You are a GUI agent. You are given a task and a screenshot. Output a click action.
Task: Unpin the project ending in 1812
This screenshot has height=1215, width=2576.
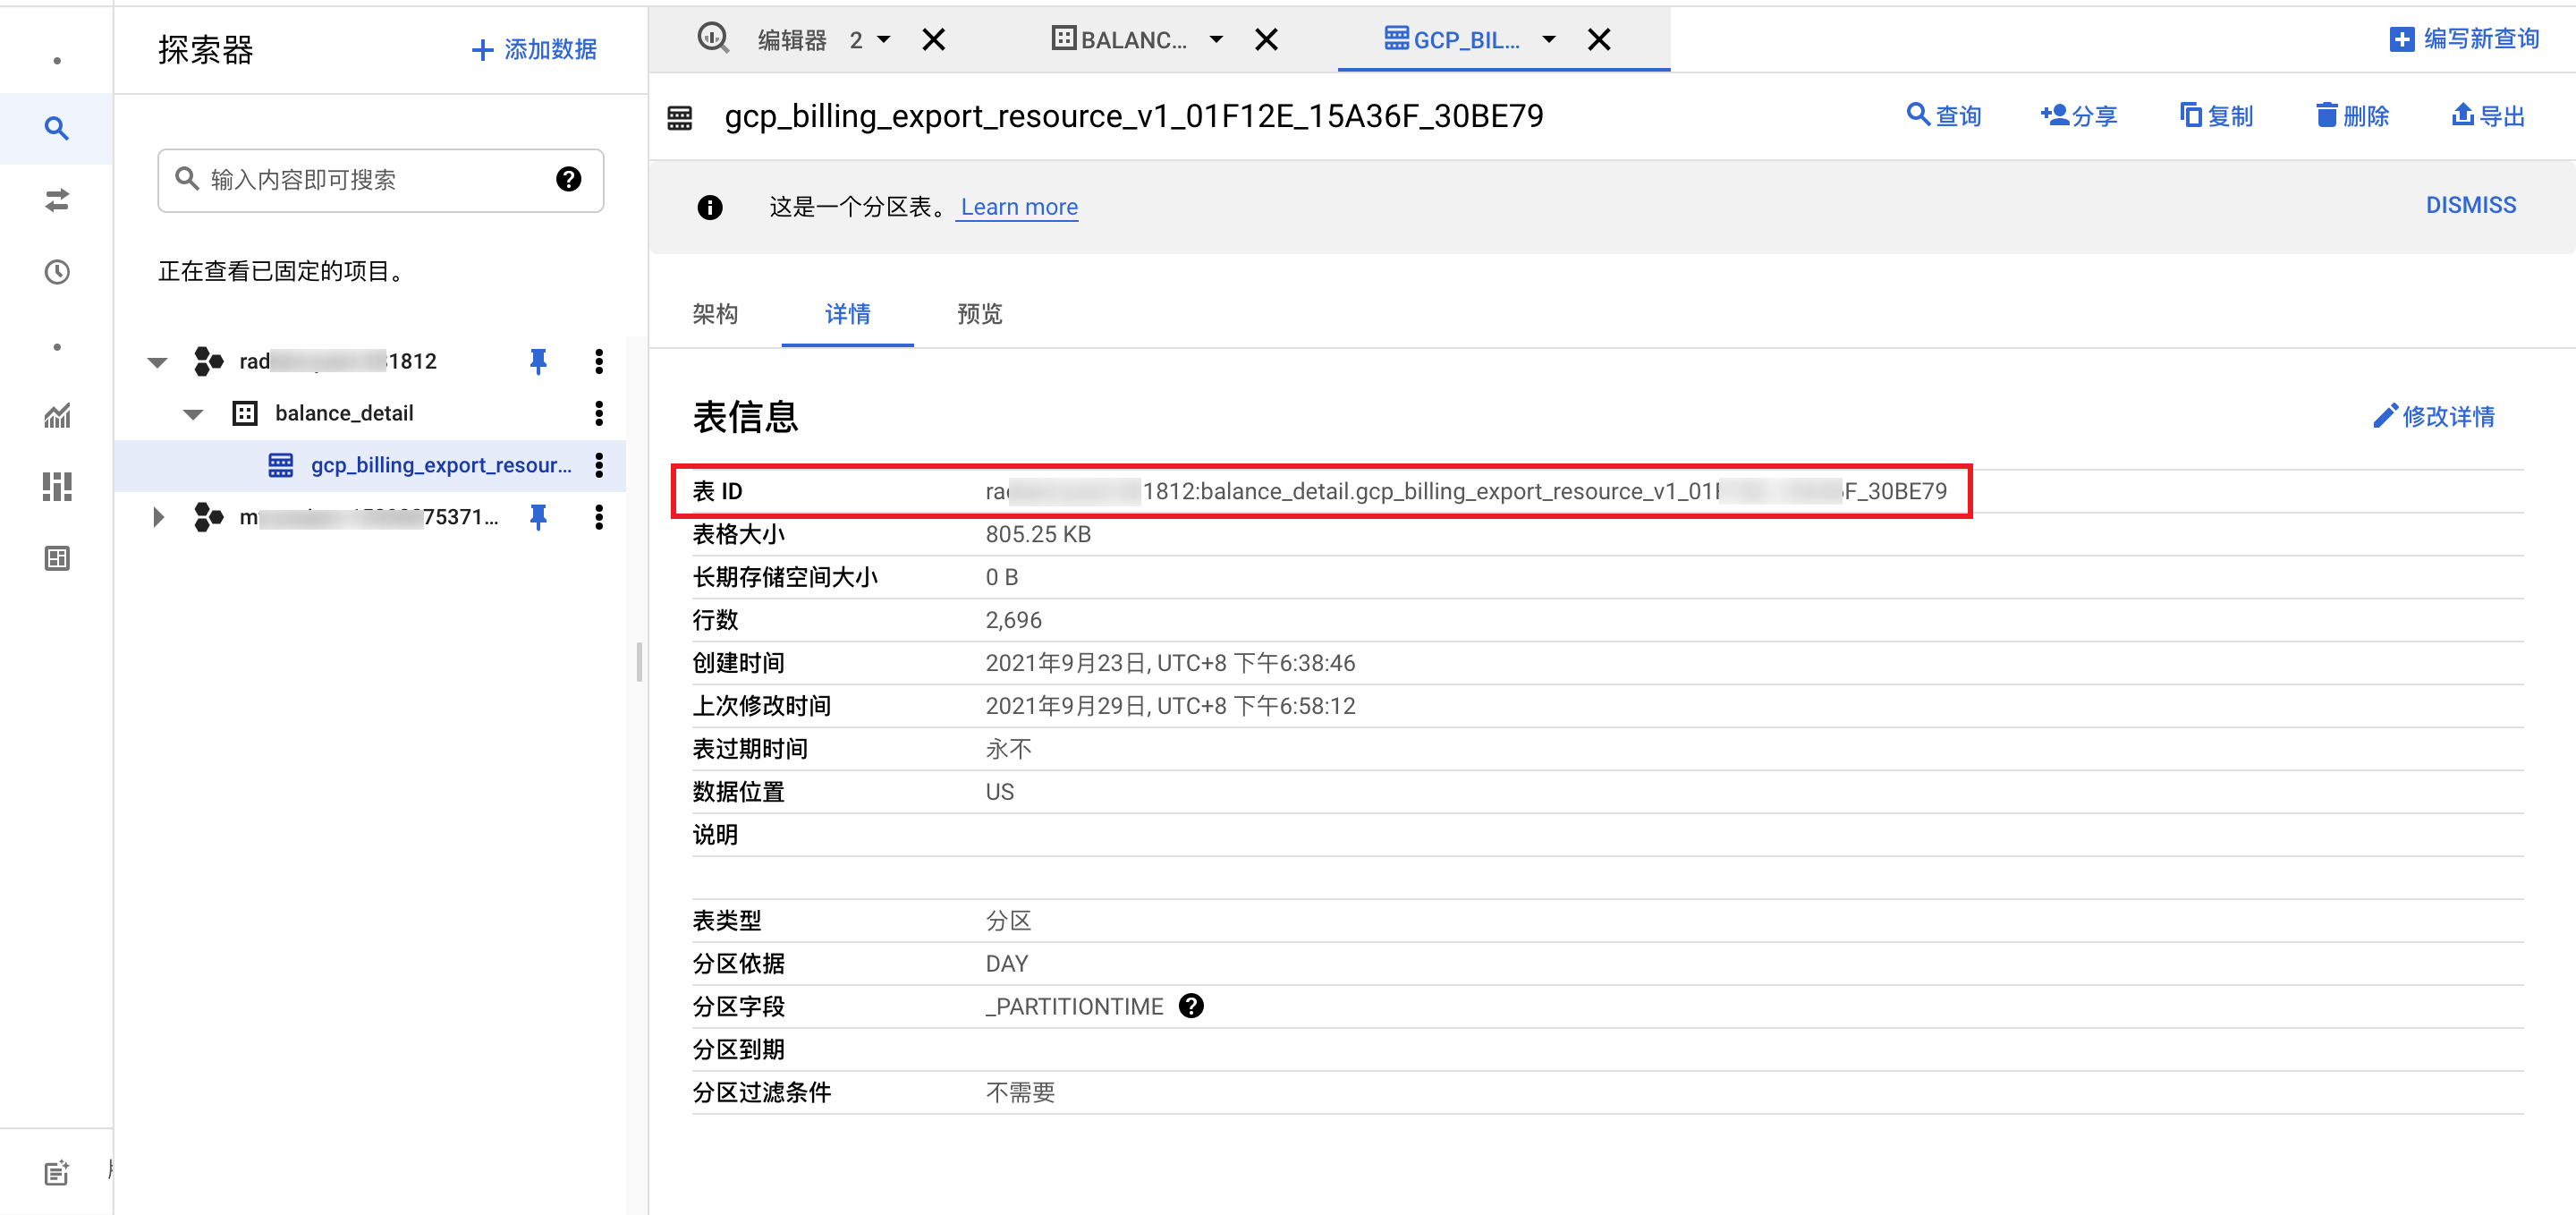click(538, 361)
